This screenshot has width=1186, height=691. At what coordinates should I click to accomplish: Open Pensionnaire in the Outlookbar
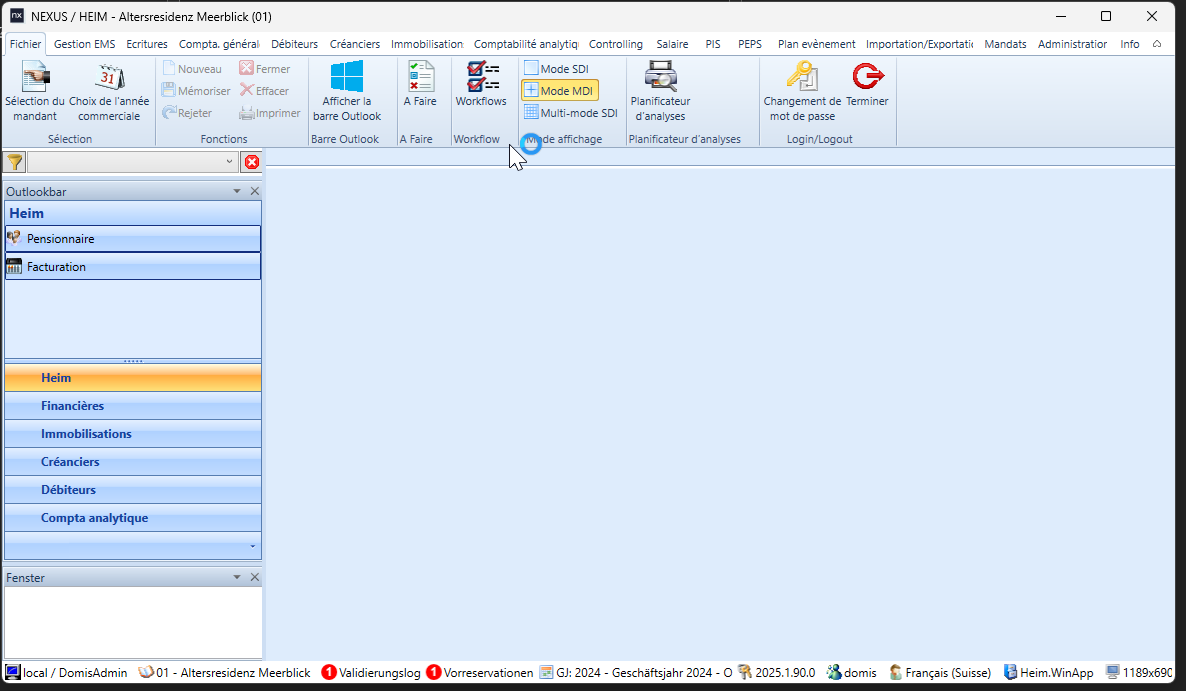(x=61, y=239)
